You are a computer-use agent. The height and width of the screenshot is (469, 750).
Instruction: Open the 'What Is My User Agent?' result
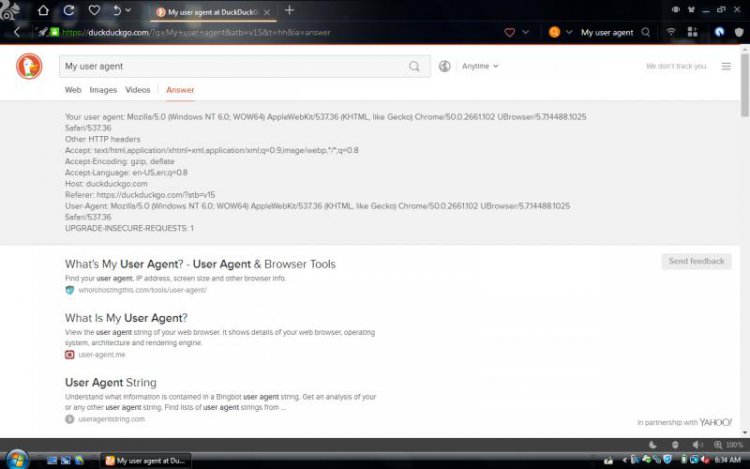click(126, 318)
